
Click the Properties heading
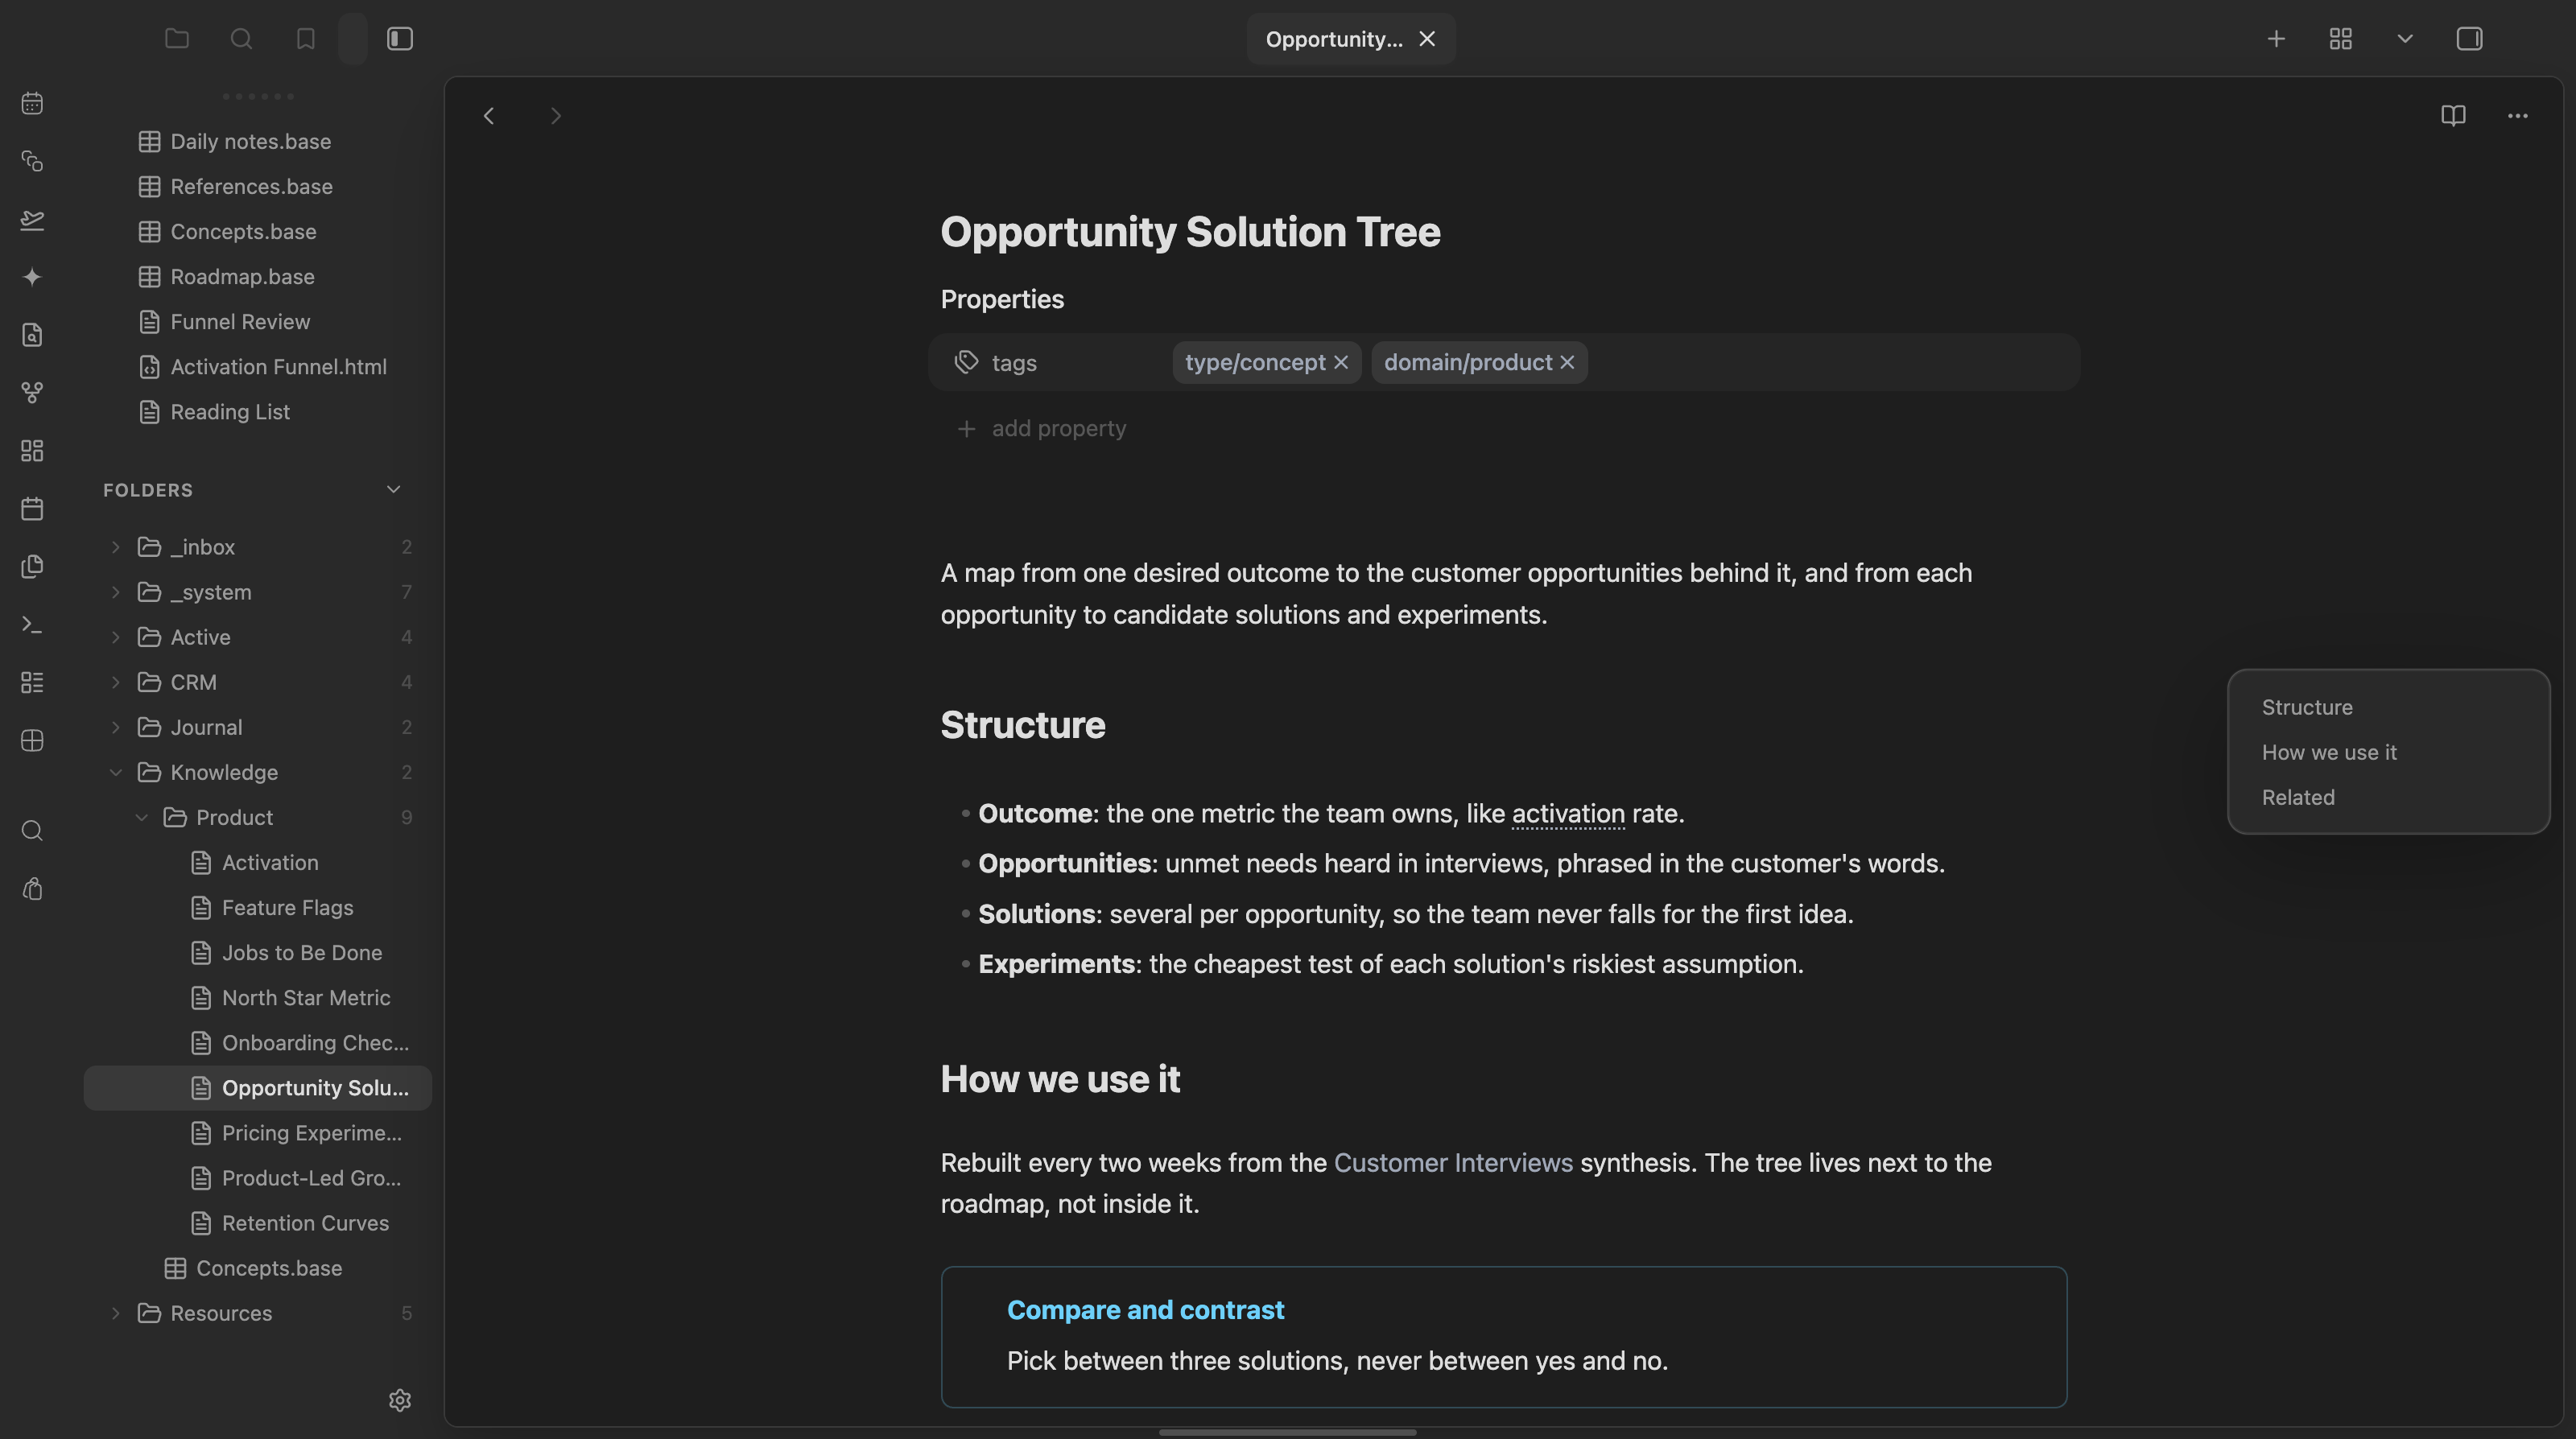point(1002,299)
